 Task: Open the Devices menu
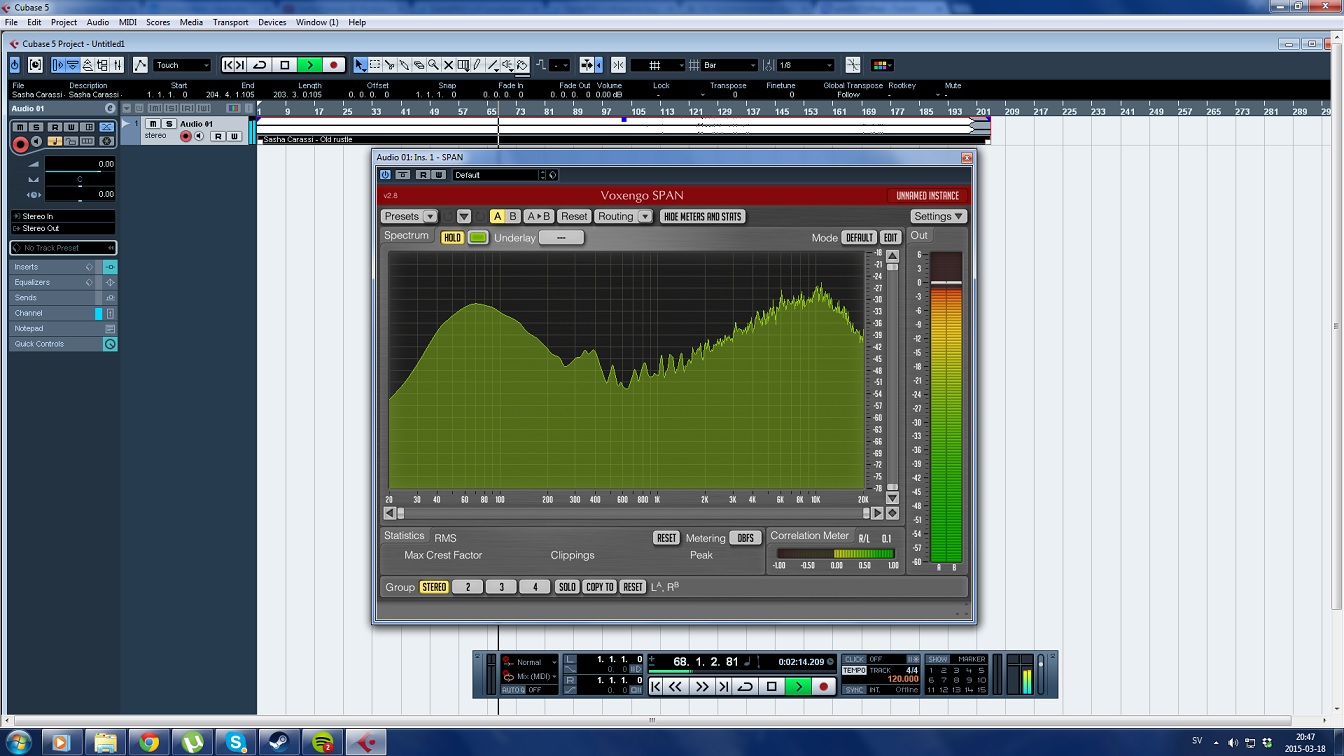click(x=272, y=22)
